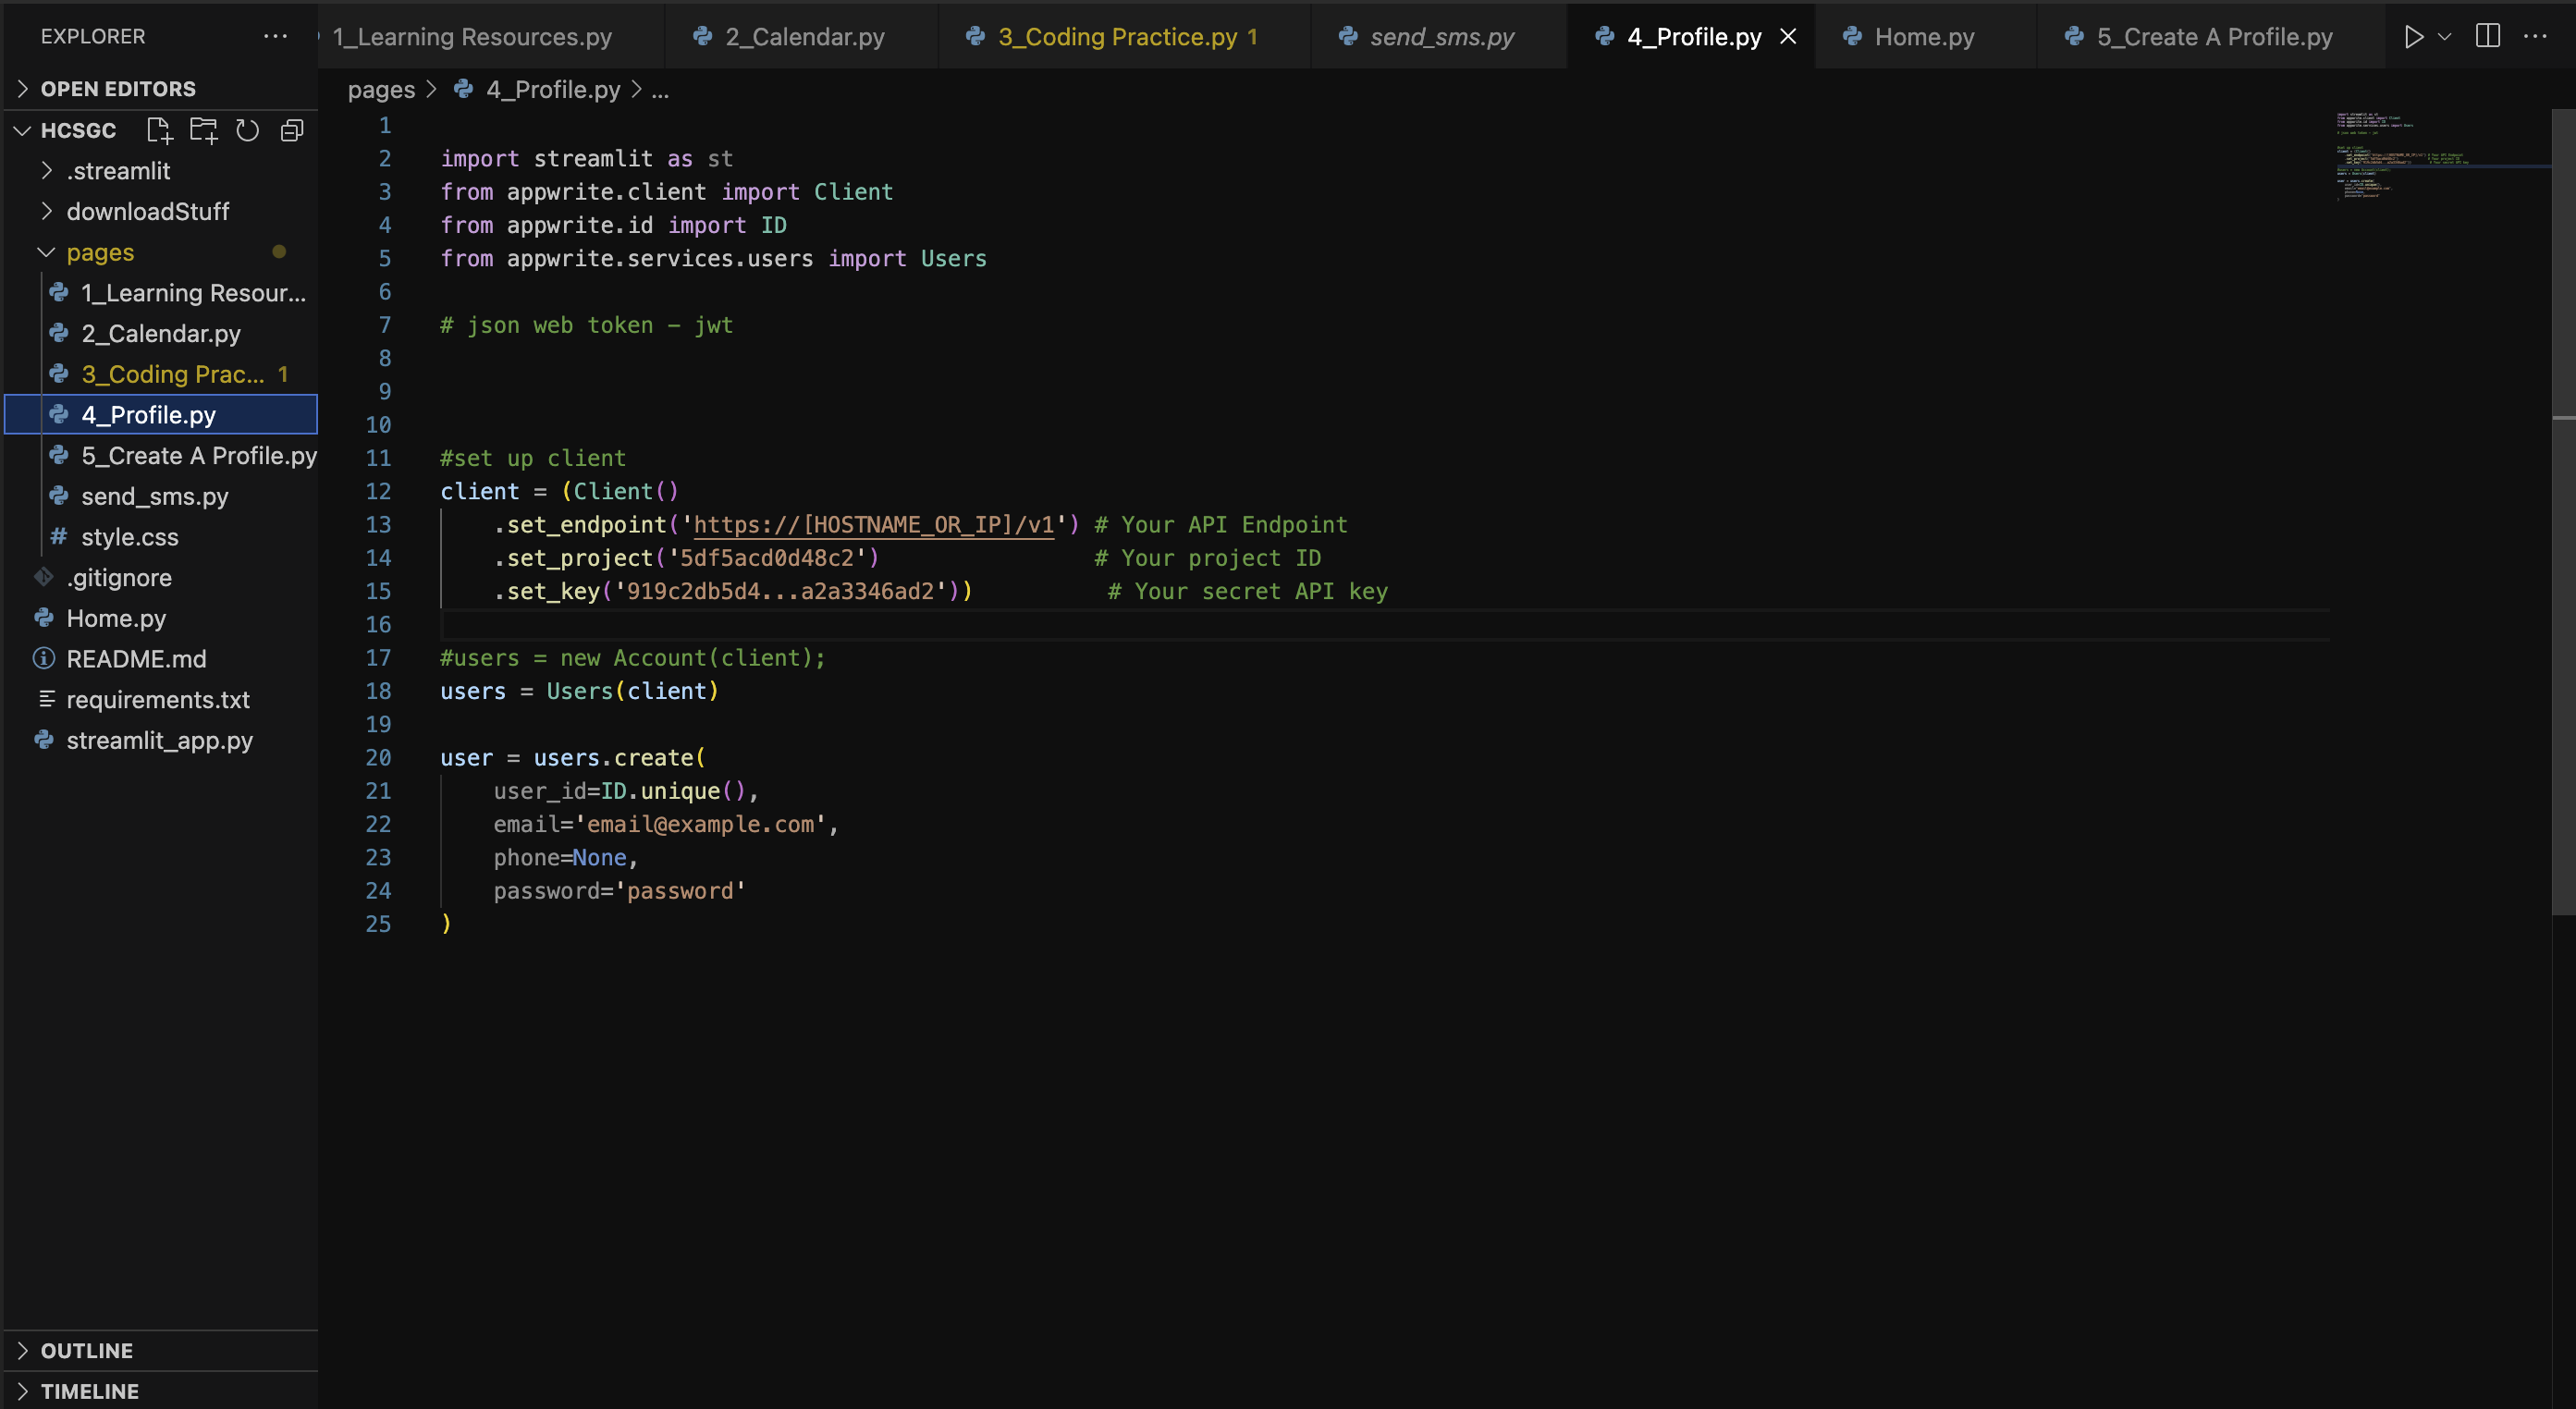Open Explorer views and more actions menu
This screenshot has width=2576, height=1409.
pos(275,37)
